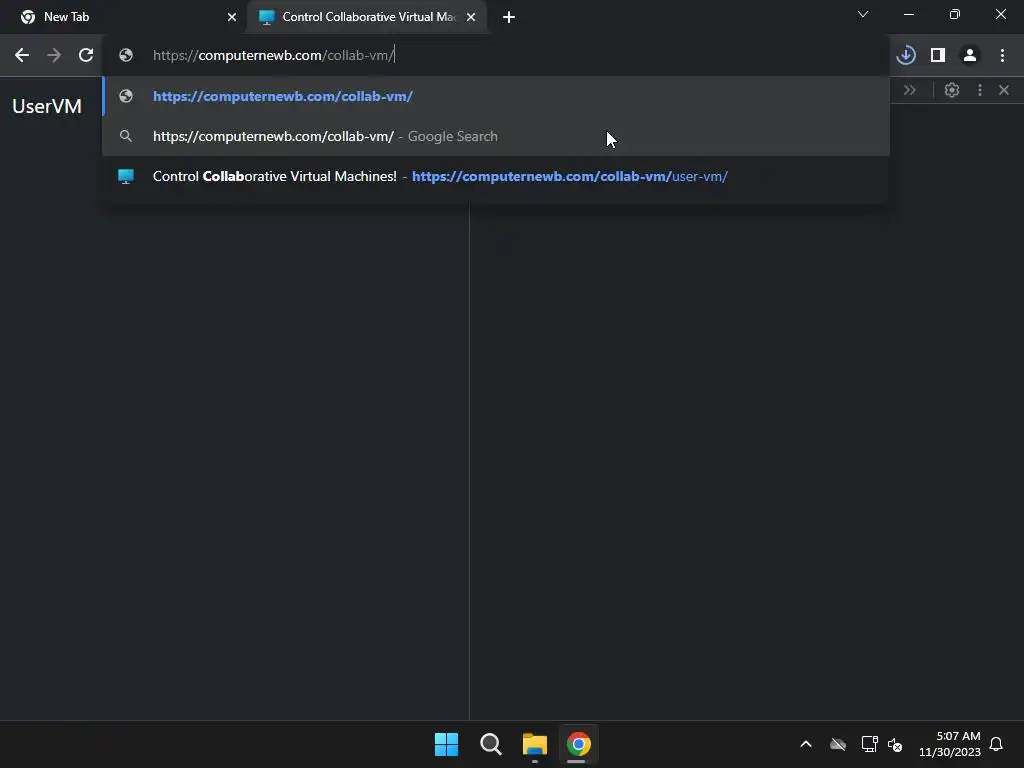Expand more DevTools tabs with double chevron
Image resolution: width=1024 pixels, height=768 pixels.
pos(910,90)
